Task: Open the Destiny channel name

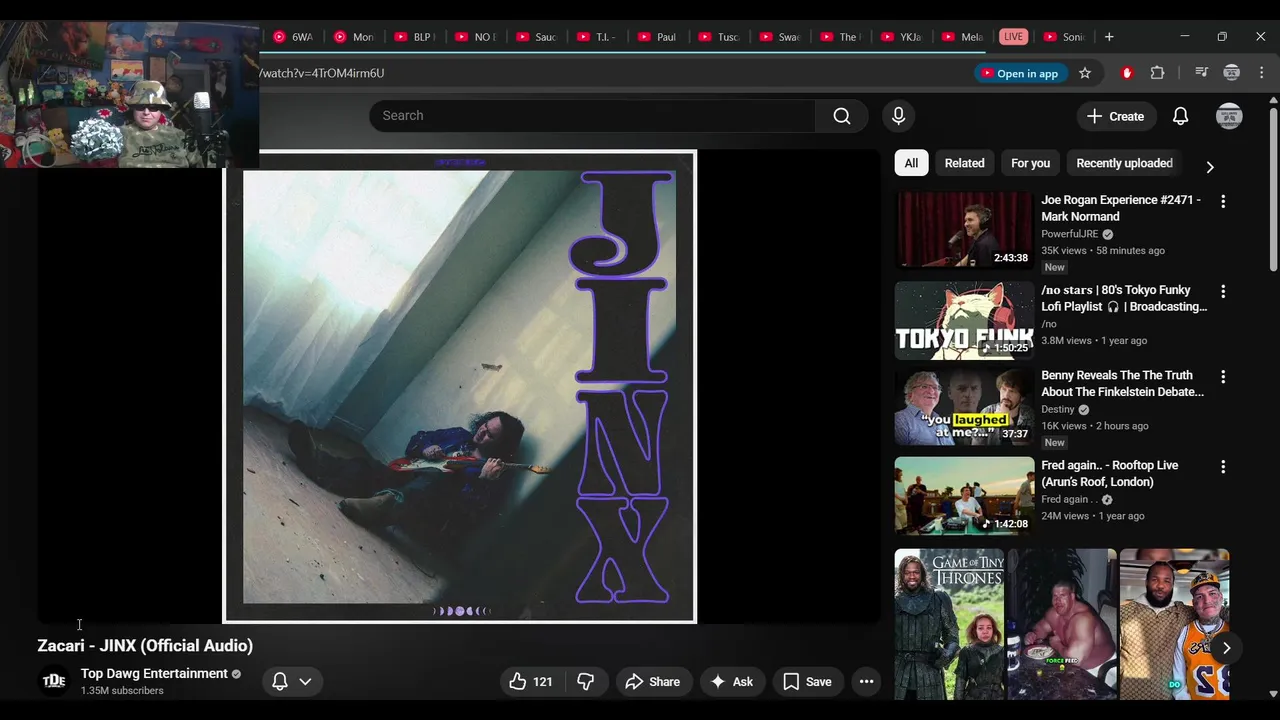Action: click(x=1058, y=409)
